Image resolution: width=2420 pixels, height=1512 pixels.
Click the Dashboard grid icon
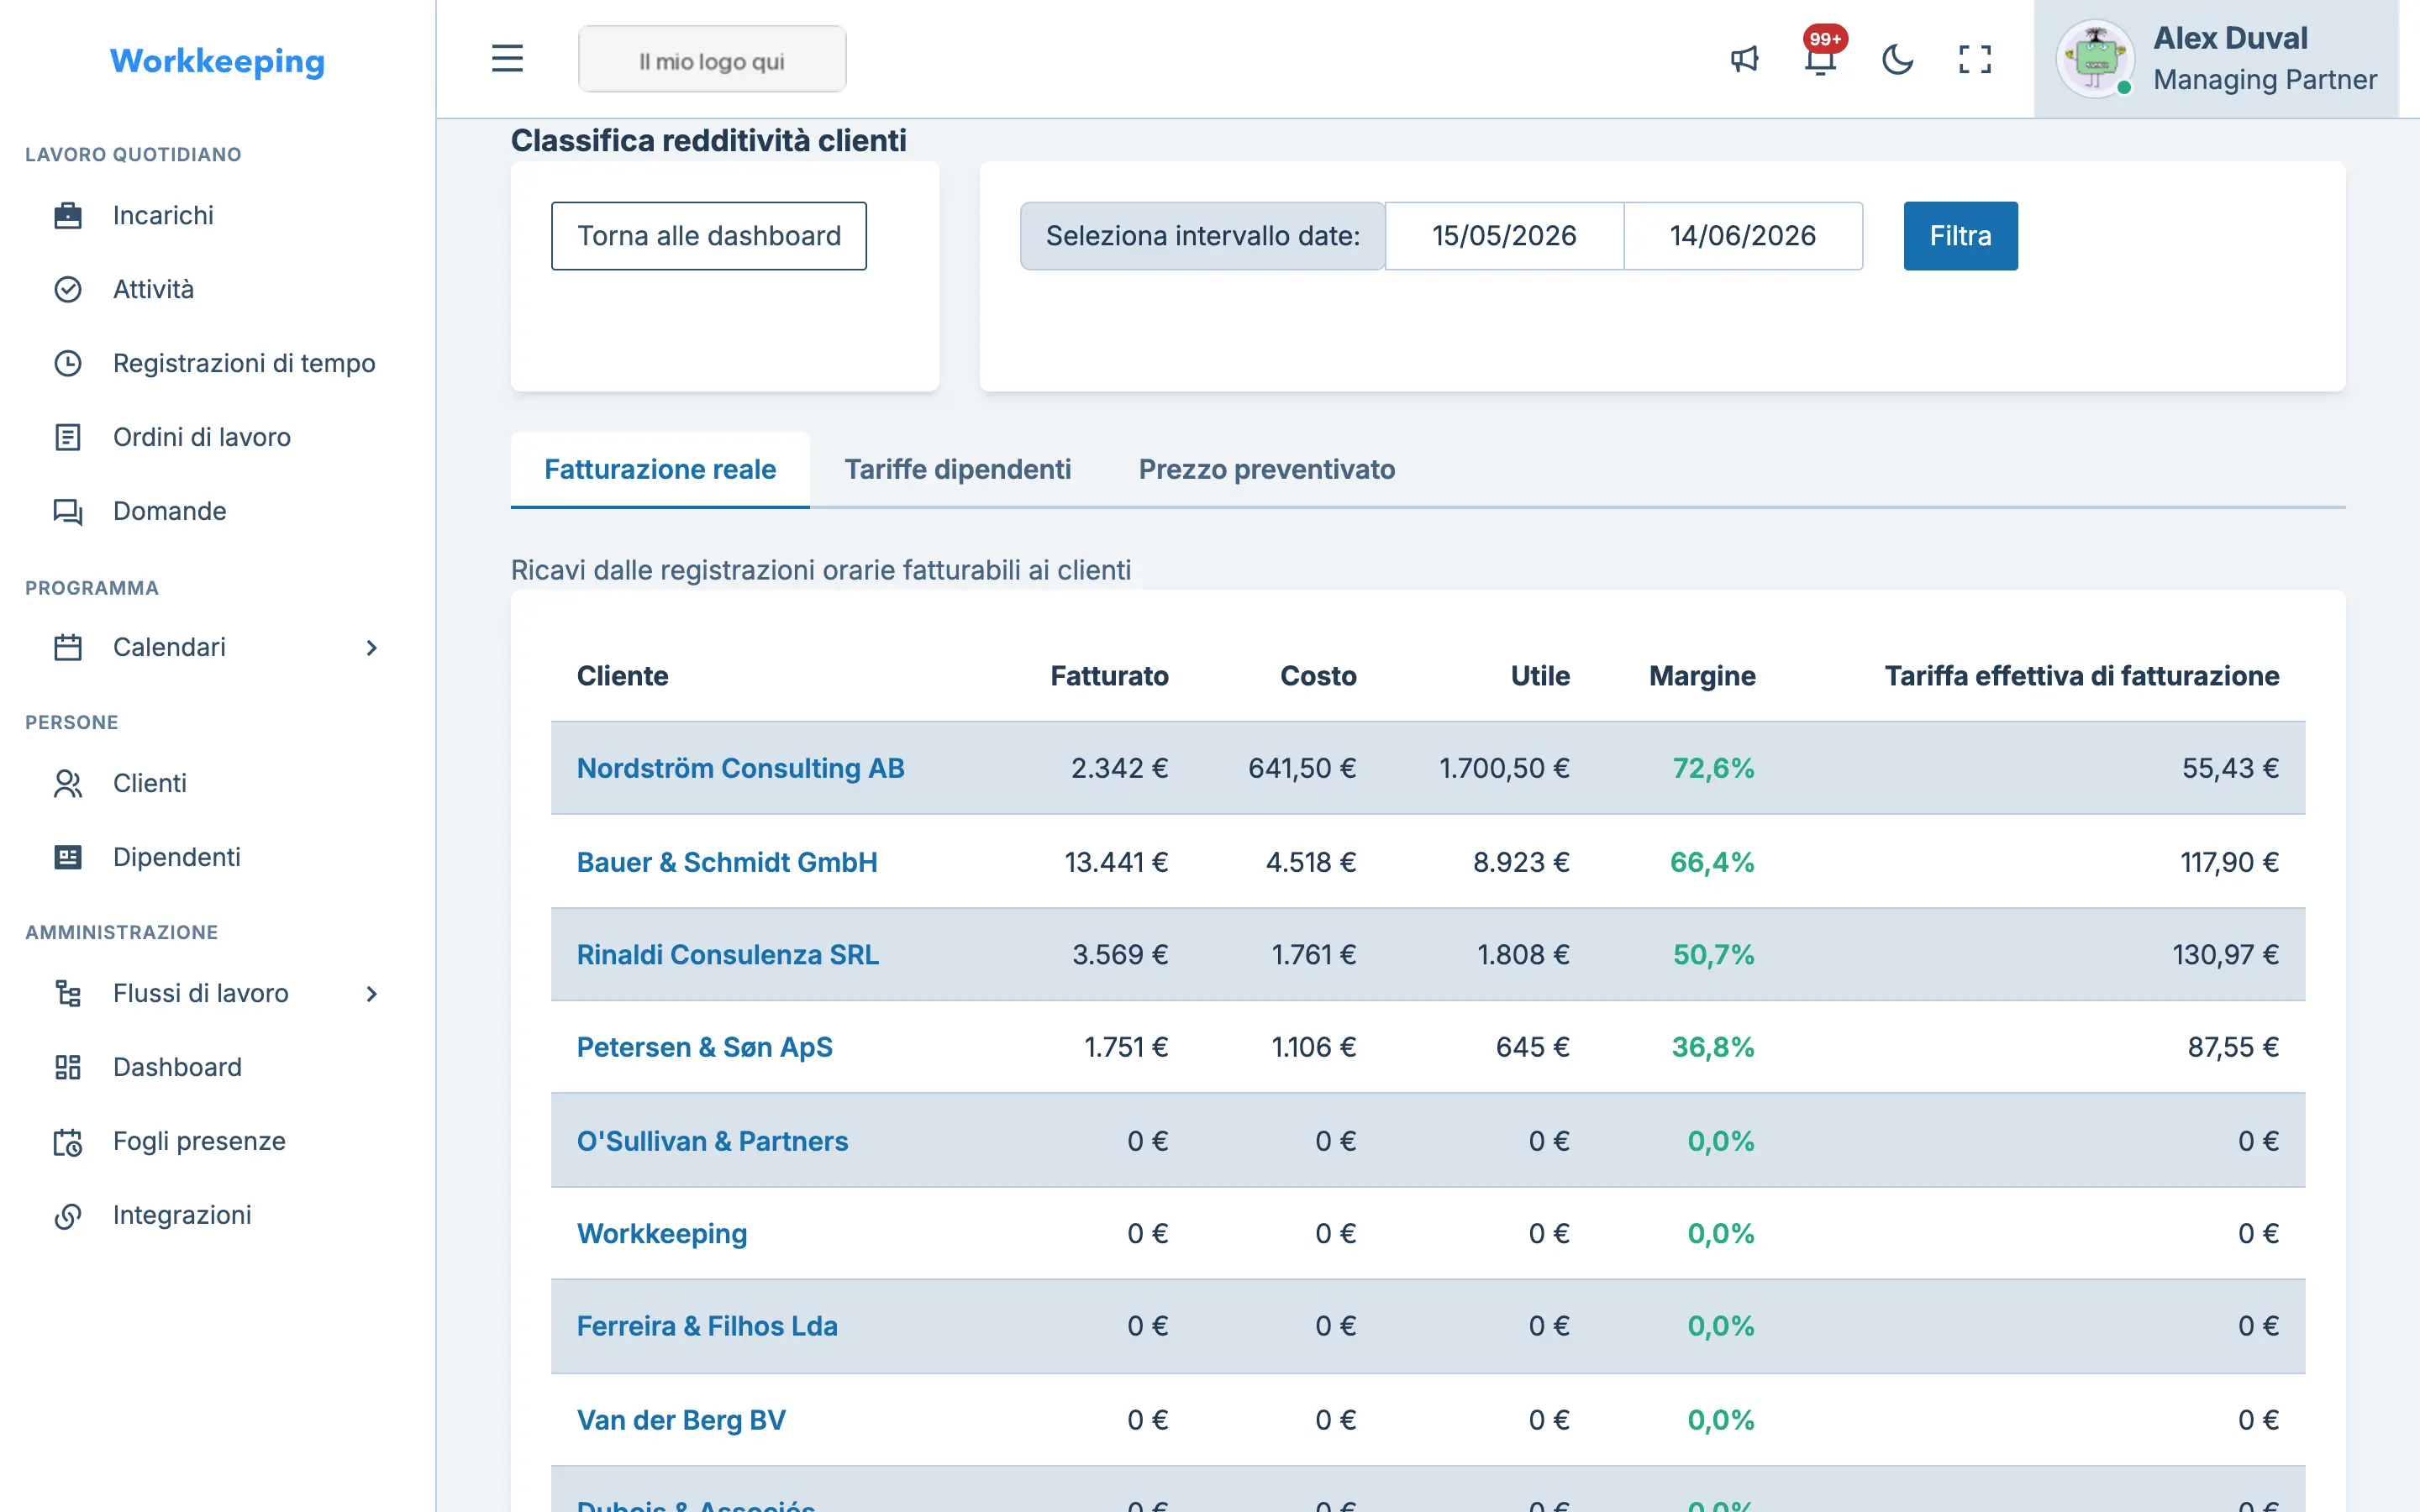tap(68, 1067)
